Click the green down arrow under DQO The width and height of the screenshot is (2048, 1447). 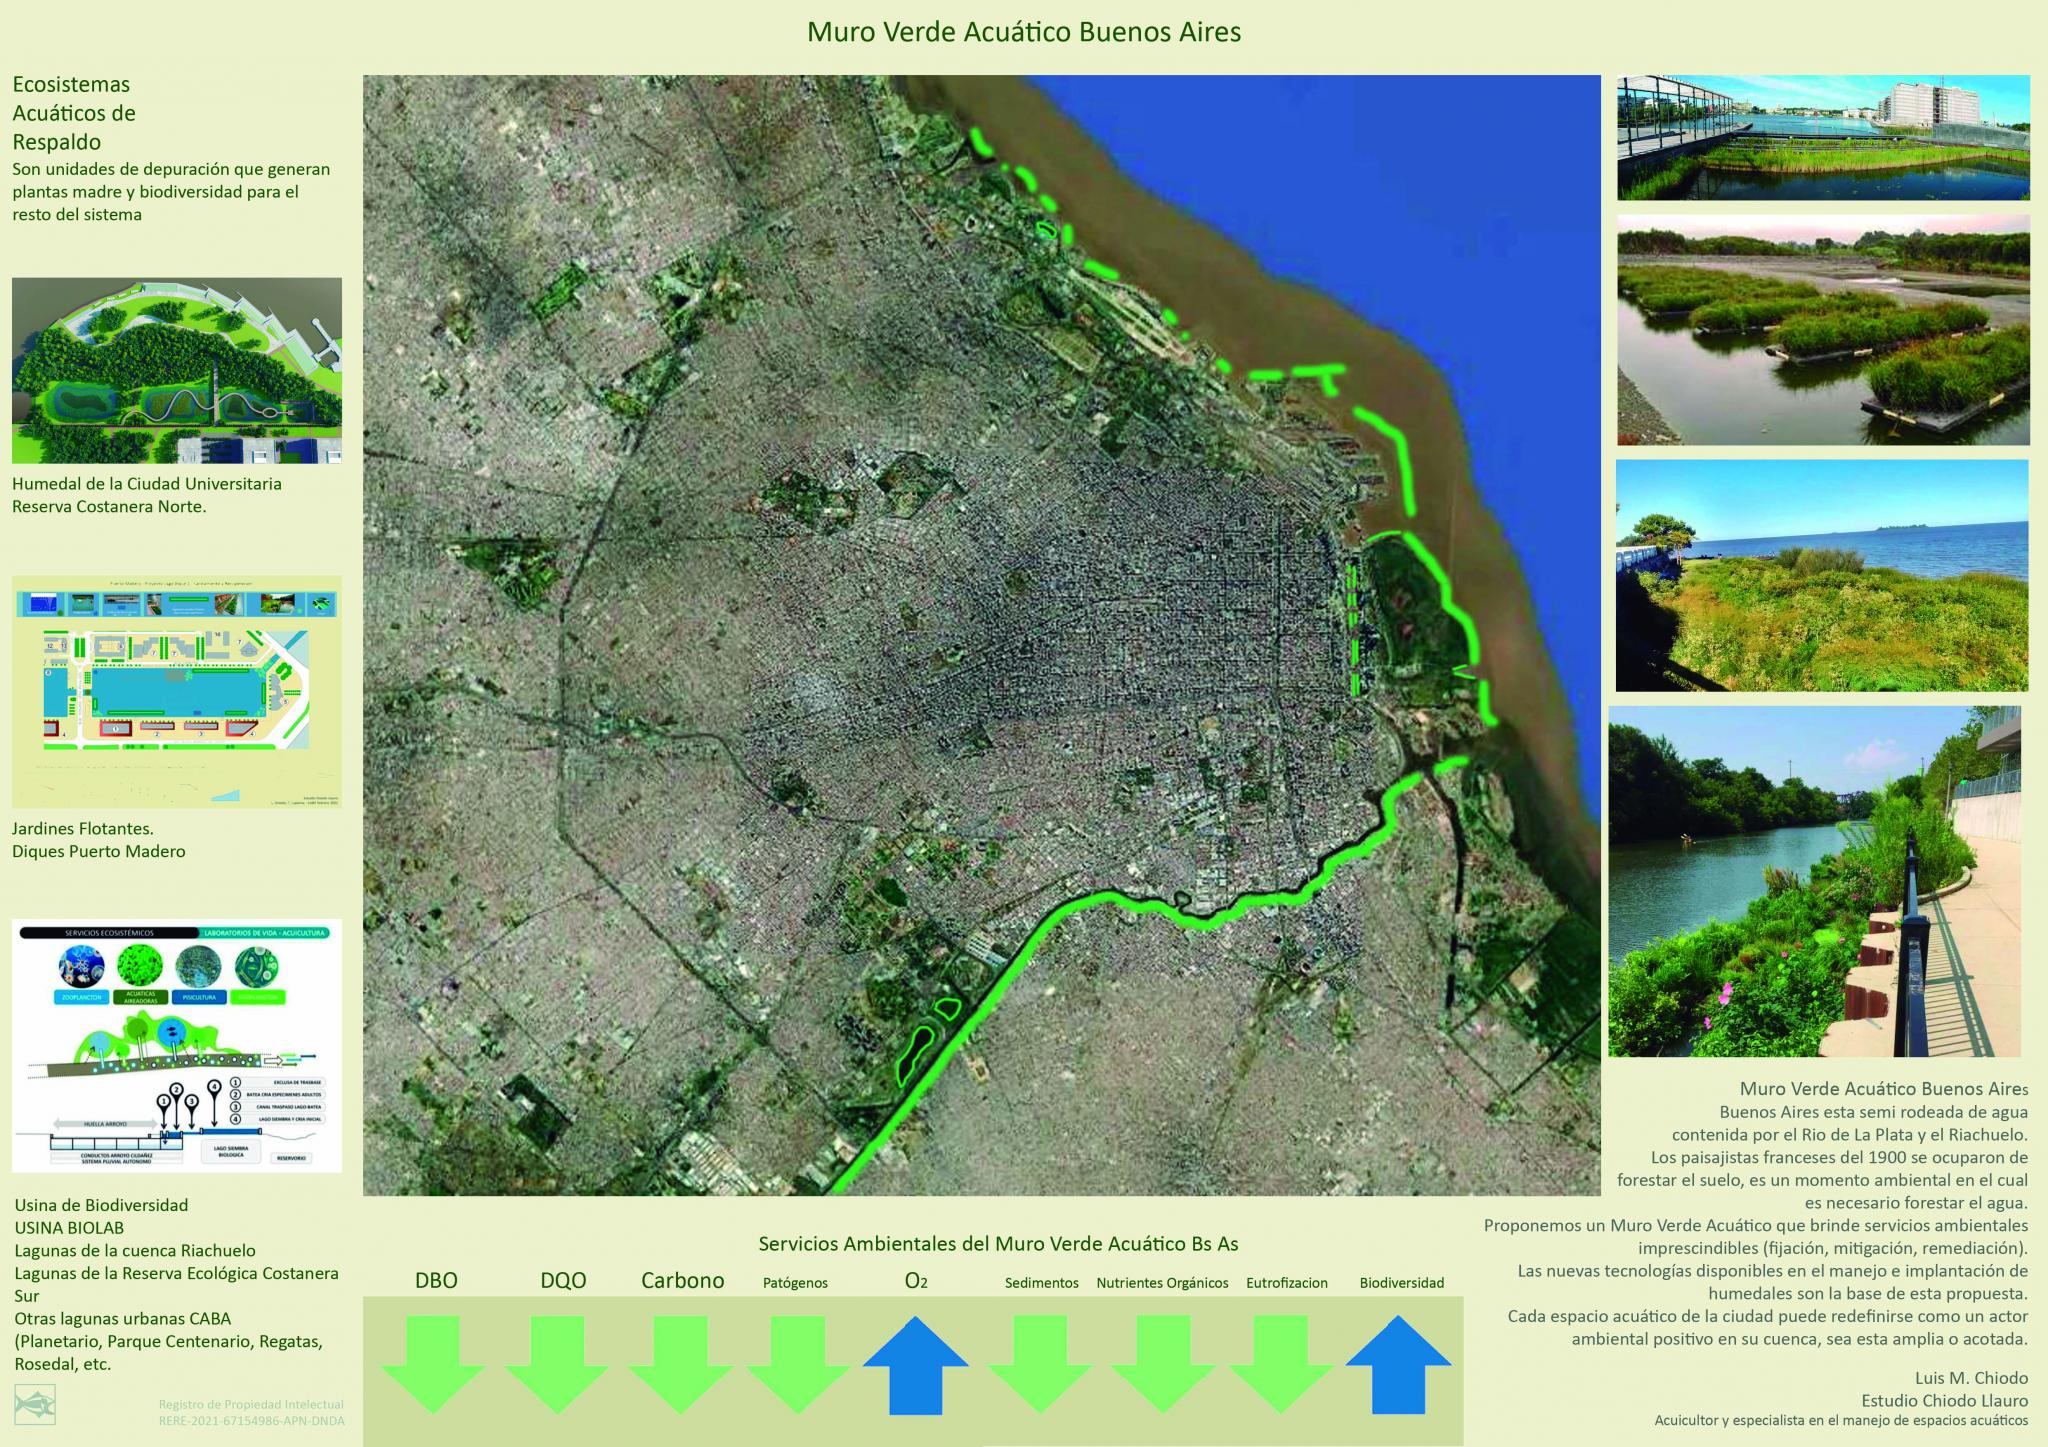[x=557, y=1364]
